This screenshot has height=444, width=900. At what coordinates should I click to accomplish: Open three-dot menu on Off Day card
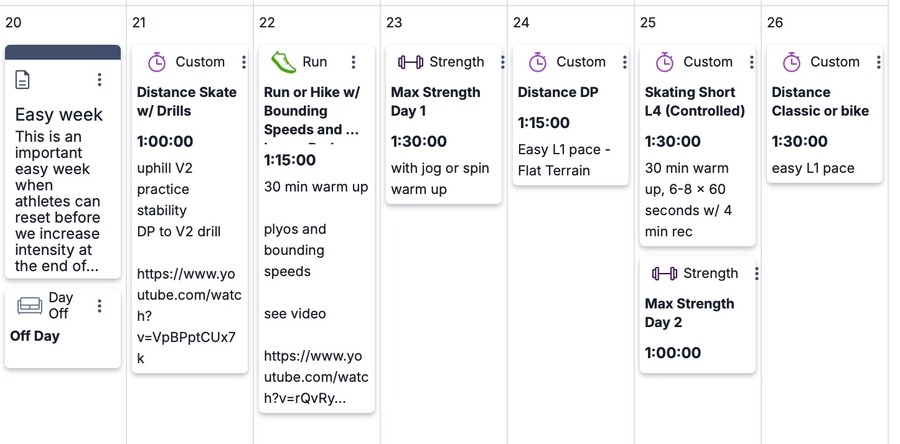tap(99, 306)
